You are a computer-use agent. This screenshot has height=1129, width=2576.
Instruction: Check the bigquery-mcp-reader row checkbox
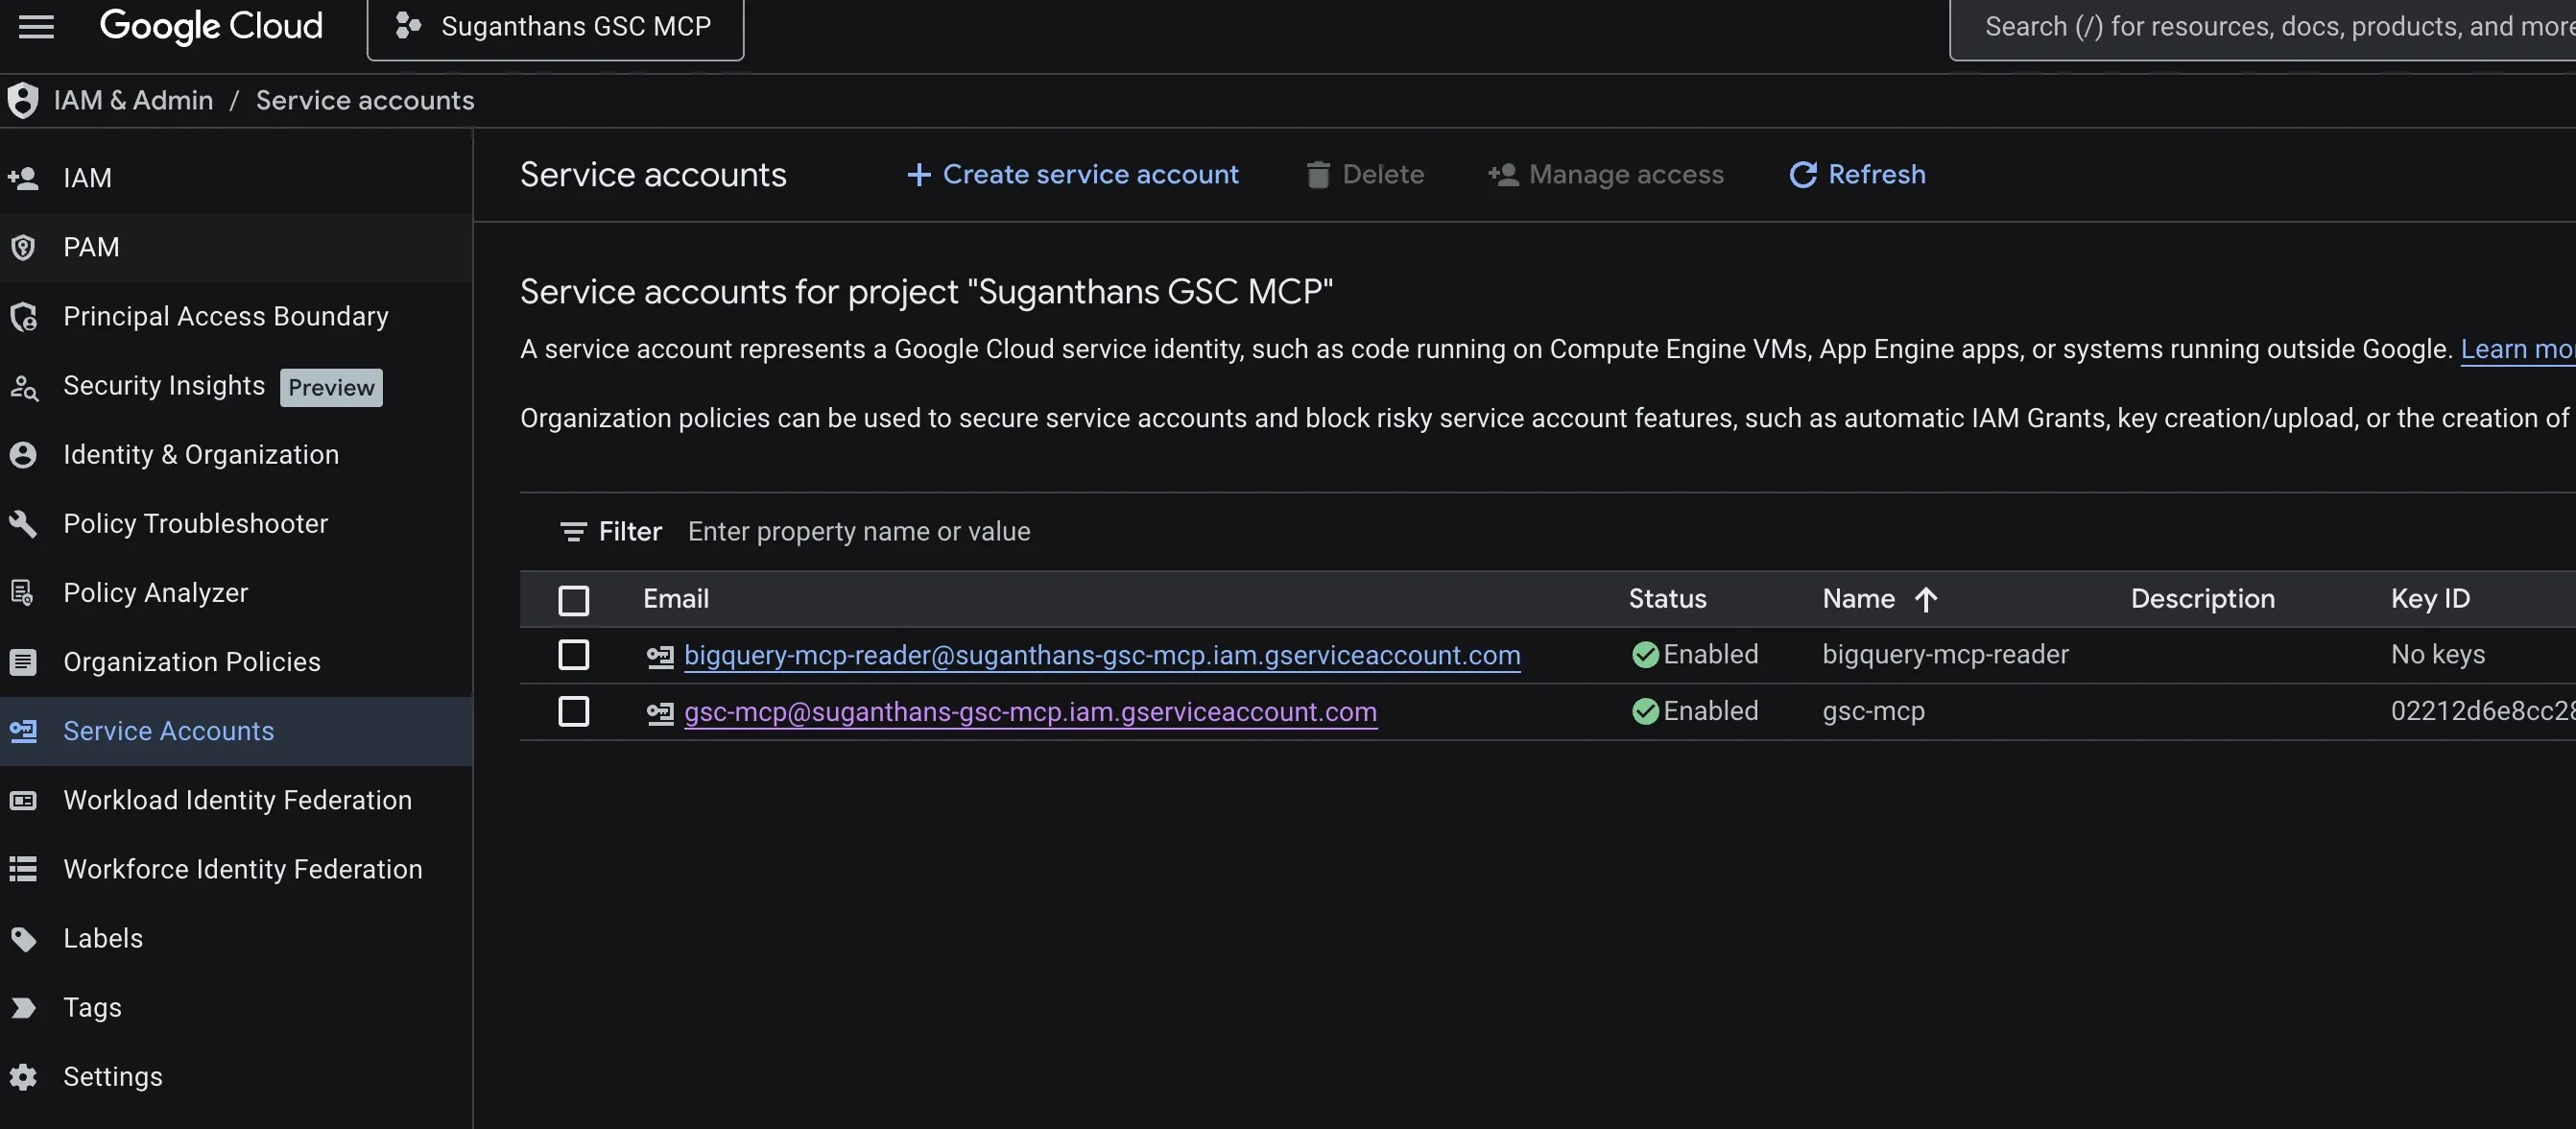point(573,655)
